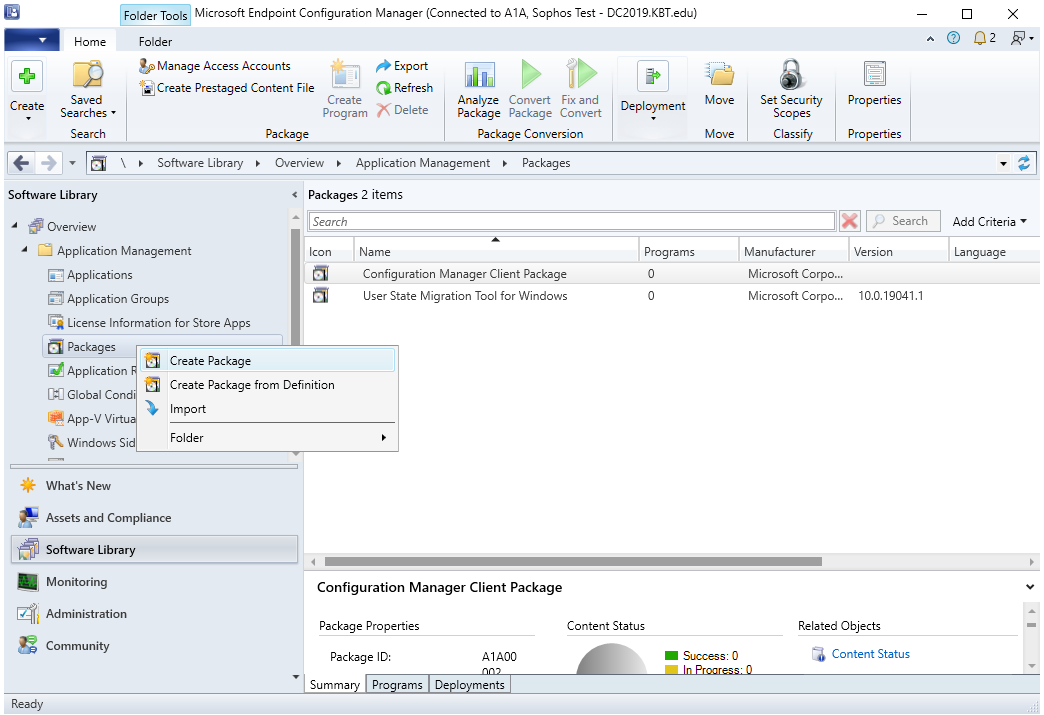This screenshot has height=715, width=1044.
Task: Expand the Add Criteria dropdown
Action: coord(989,222)
